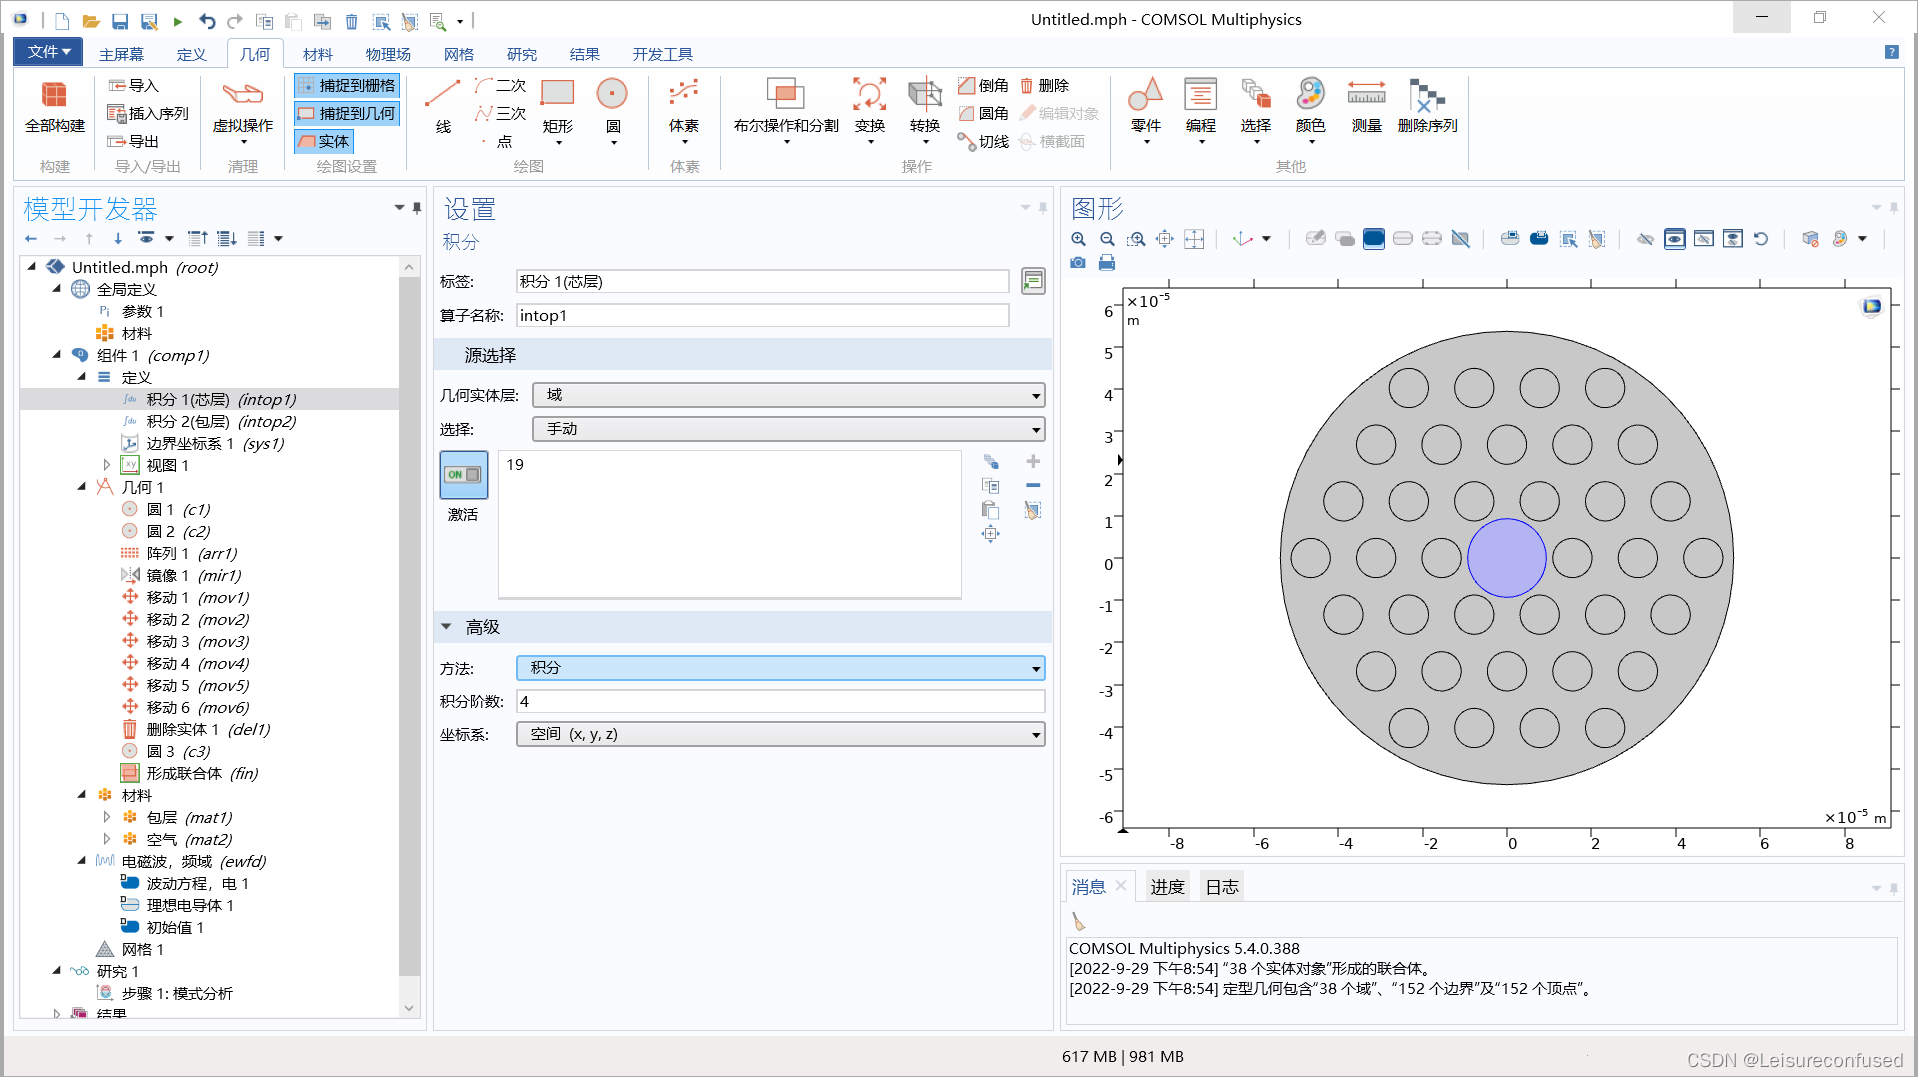1918x1077 pixels.
Task: Click the 倒角 chamfer button
Action: point(983,86)
